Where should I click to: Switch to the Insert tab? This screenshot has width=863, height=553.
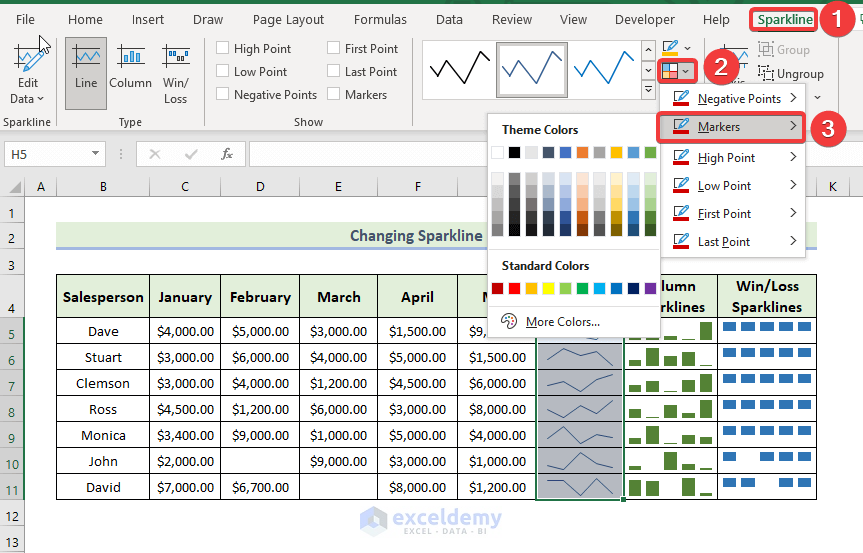click(x=148, y=20)
